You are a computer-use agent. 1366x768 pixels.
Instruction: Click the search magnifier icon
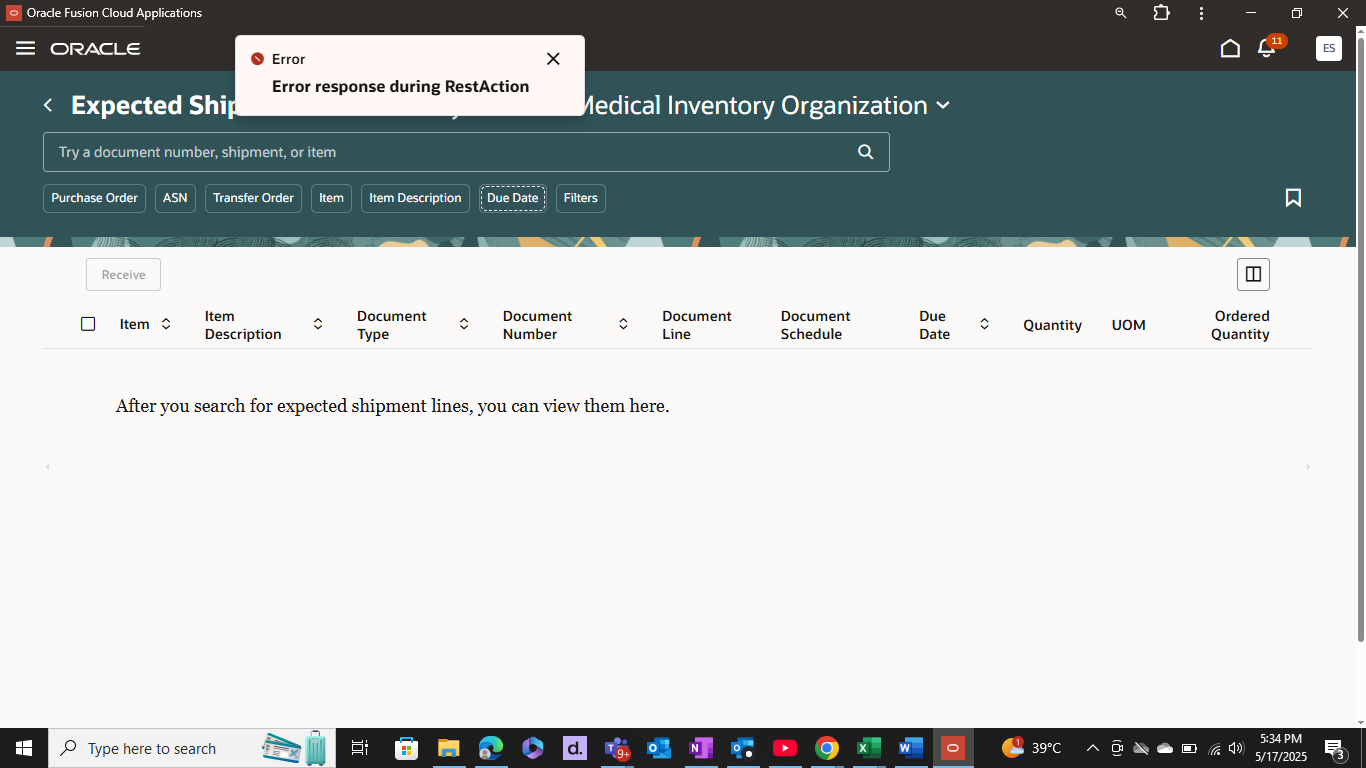click(x=864, y=152)
